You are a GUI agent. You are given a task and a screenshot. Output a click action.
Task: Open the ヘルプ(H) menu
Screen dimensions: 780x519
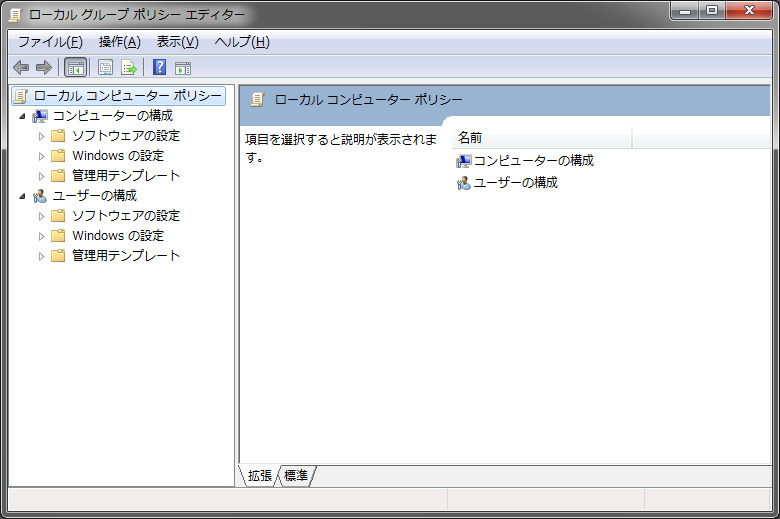(242, 42)
